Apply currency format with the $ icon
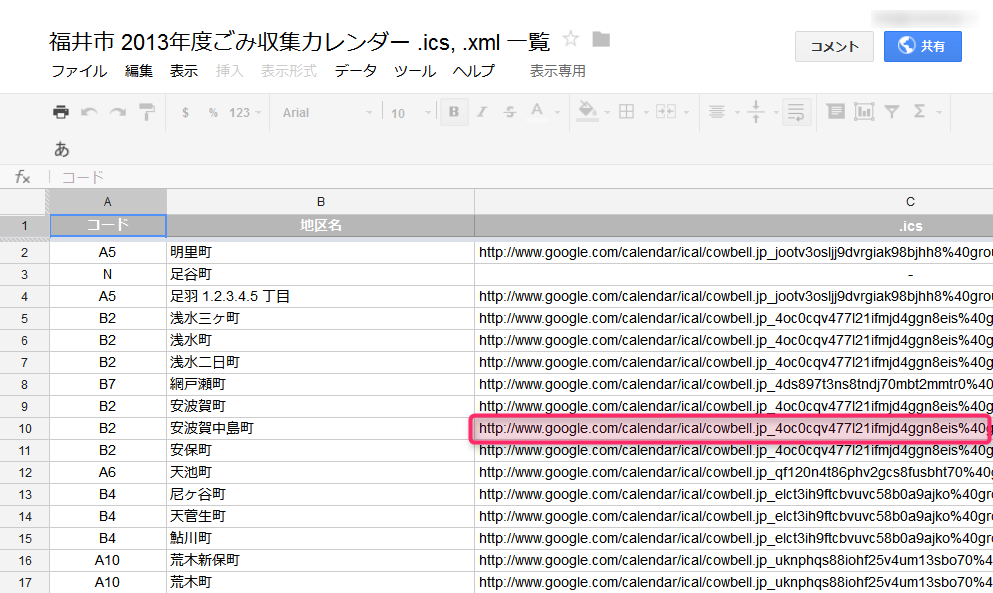This screenshot has height=593, width=993. click(x=185, y=113)
